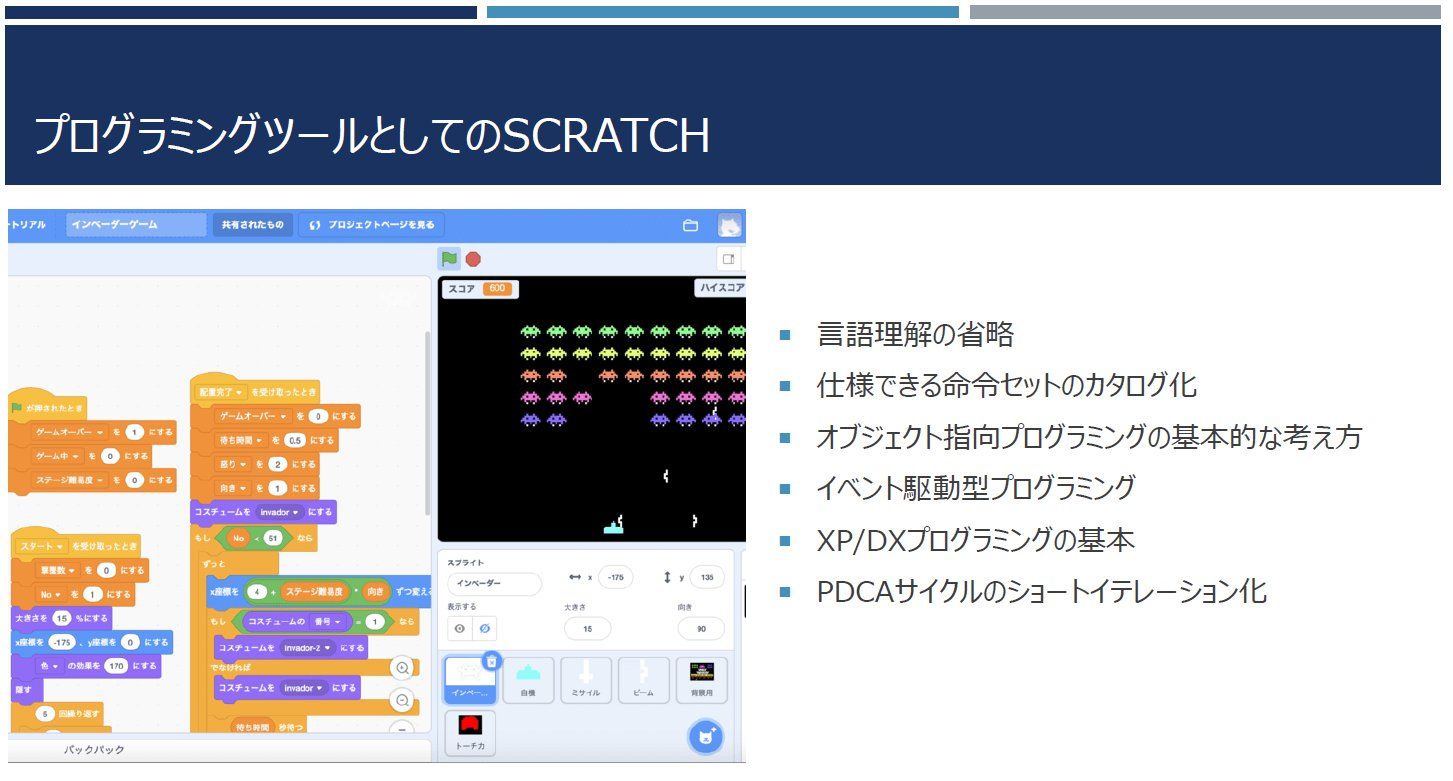Zoom out on the code workspace

pyautogui.click(x=402, y=701)
